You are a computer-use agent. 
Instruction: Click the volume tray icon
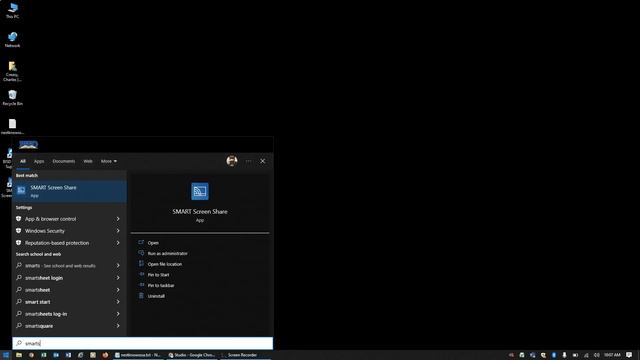(x=597, y=355)
